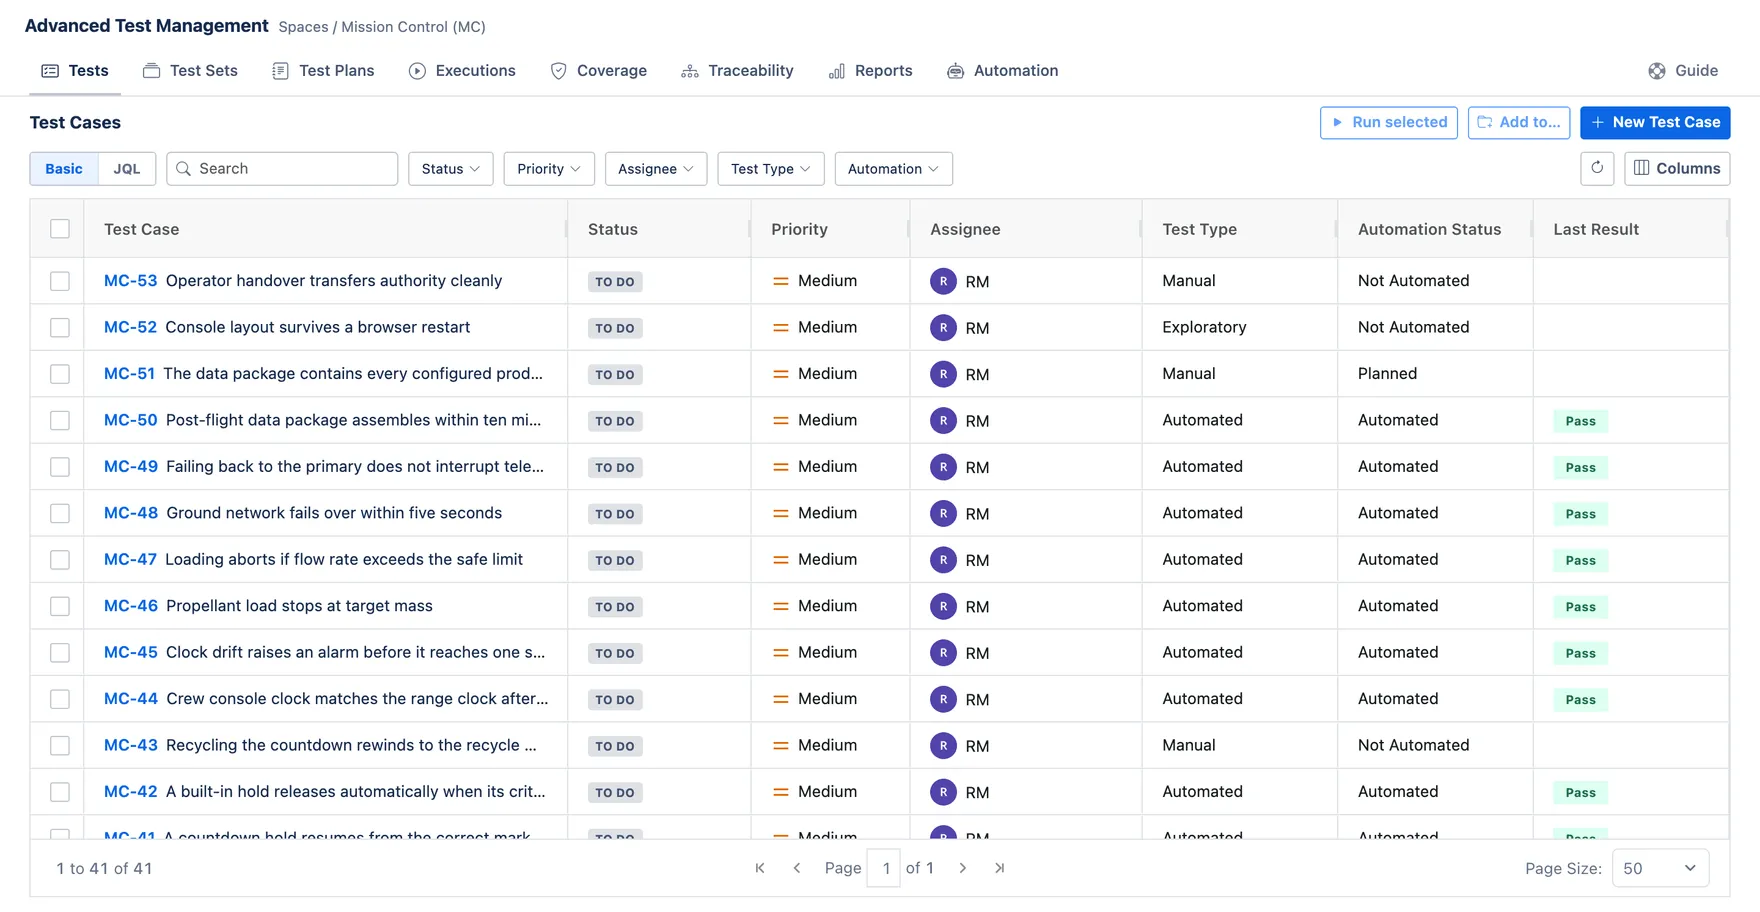Screen dimensions: 1760x912
Task: Click the lifebuoy Guide icon
Action: click(x=1657, y=71)
